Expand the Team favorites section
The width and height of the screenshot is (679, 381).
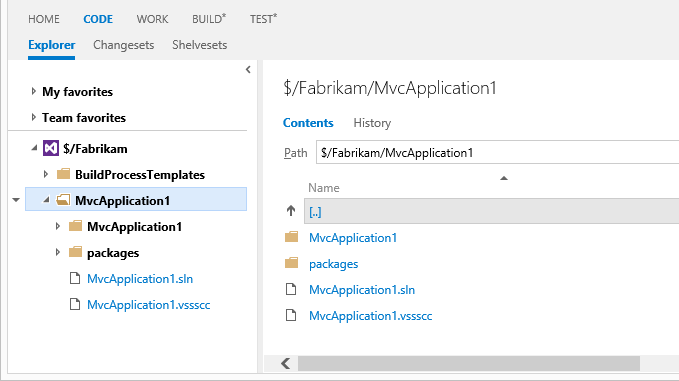(33, 117)
